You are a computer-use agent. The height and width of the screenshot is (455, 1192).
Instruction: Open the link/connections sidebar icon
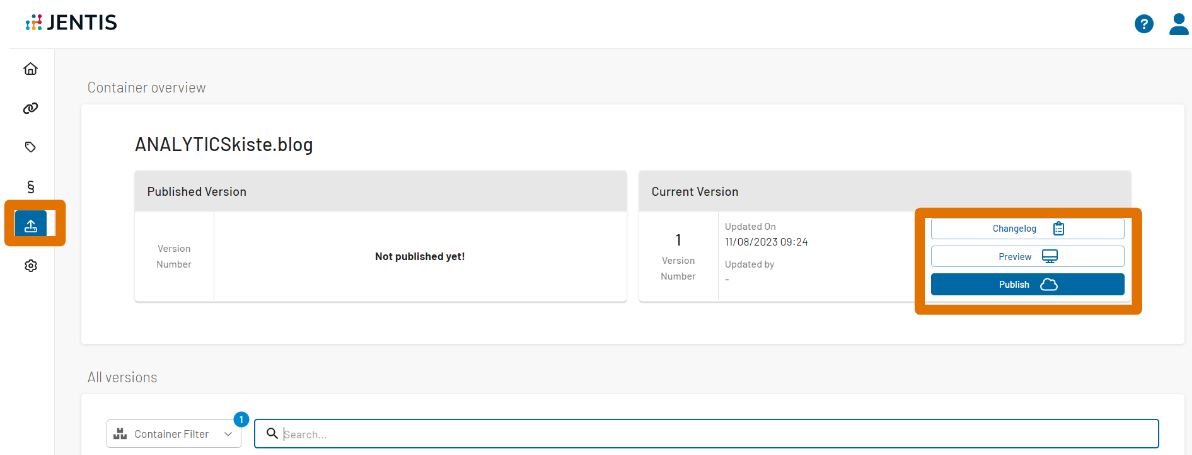pyautogui.click(x=30, y=108)
